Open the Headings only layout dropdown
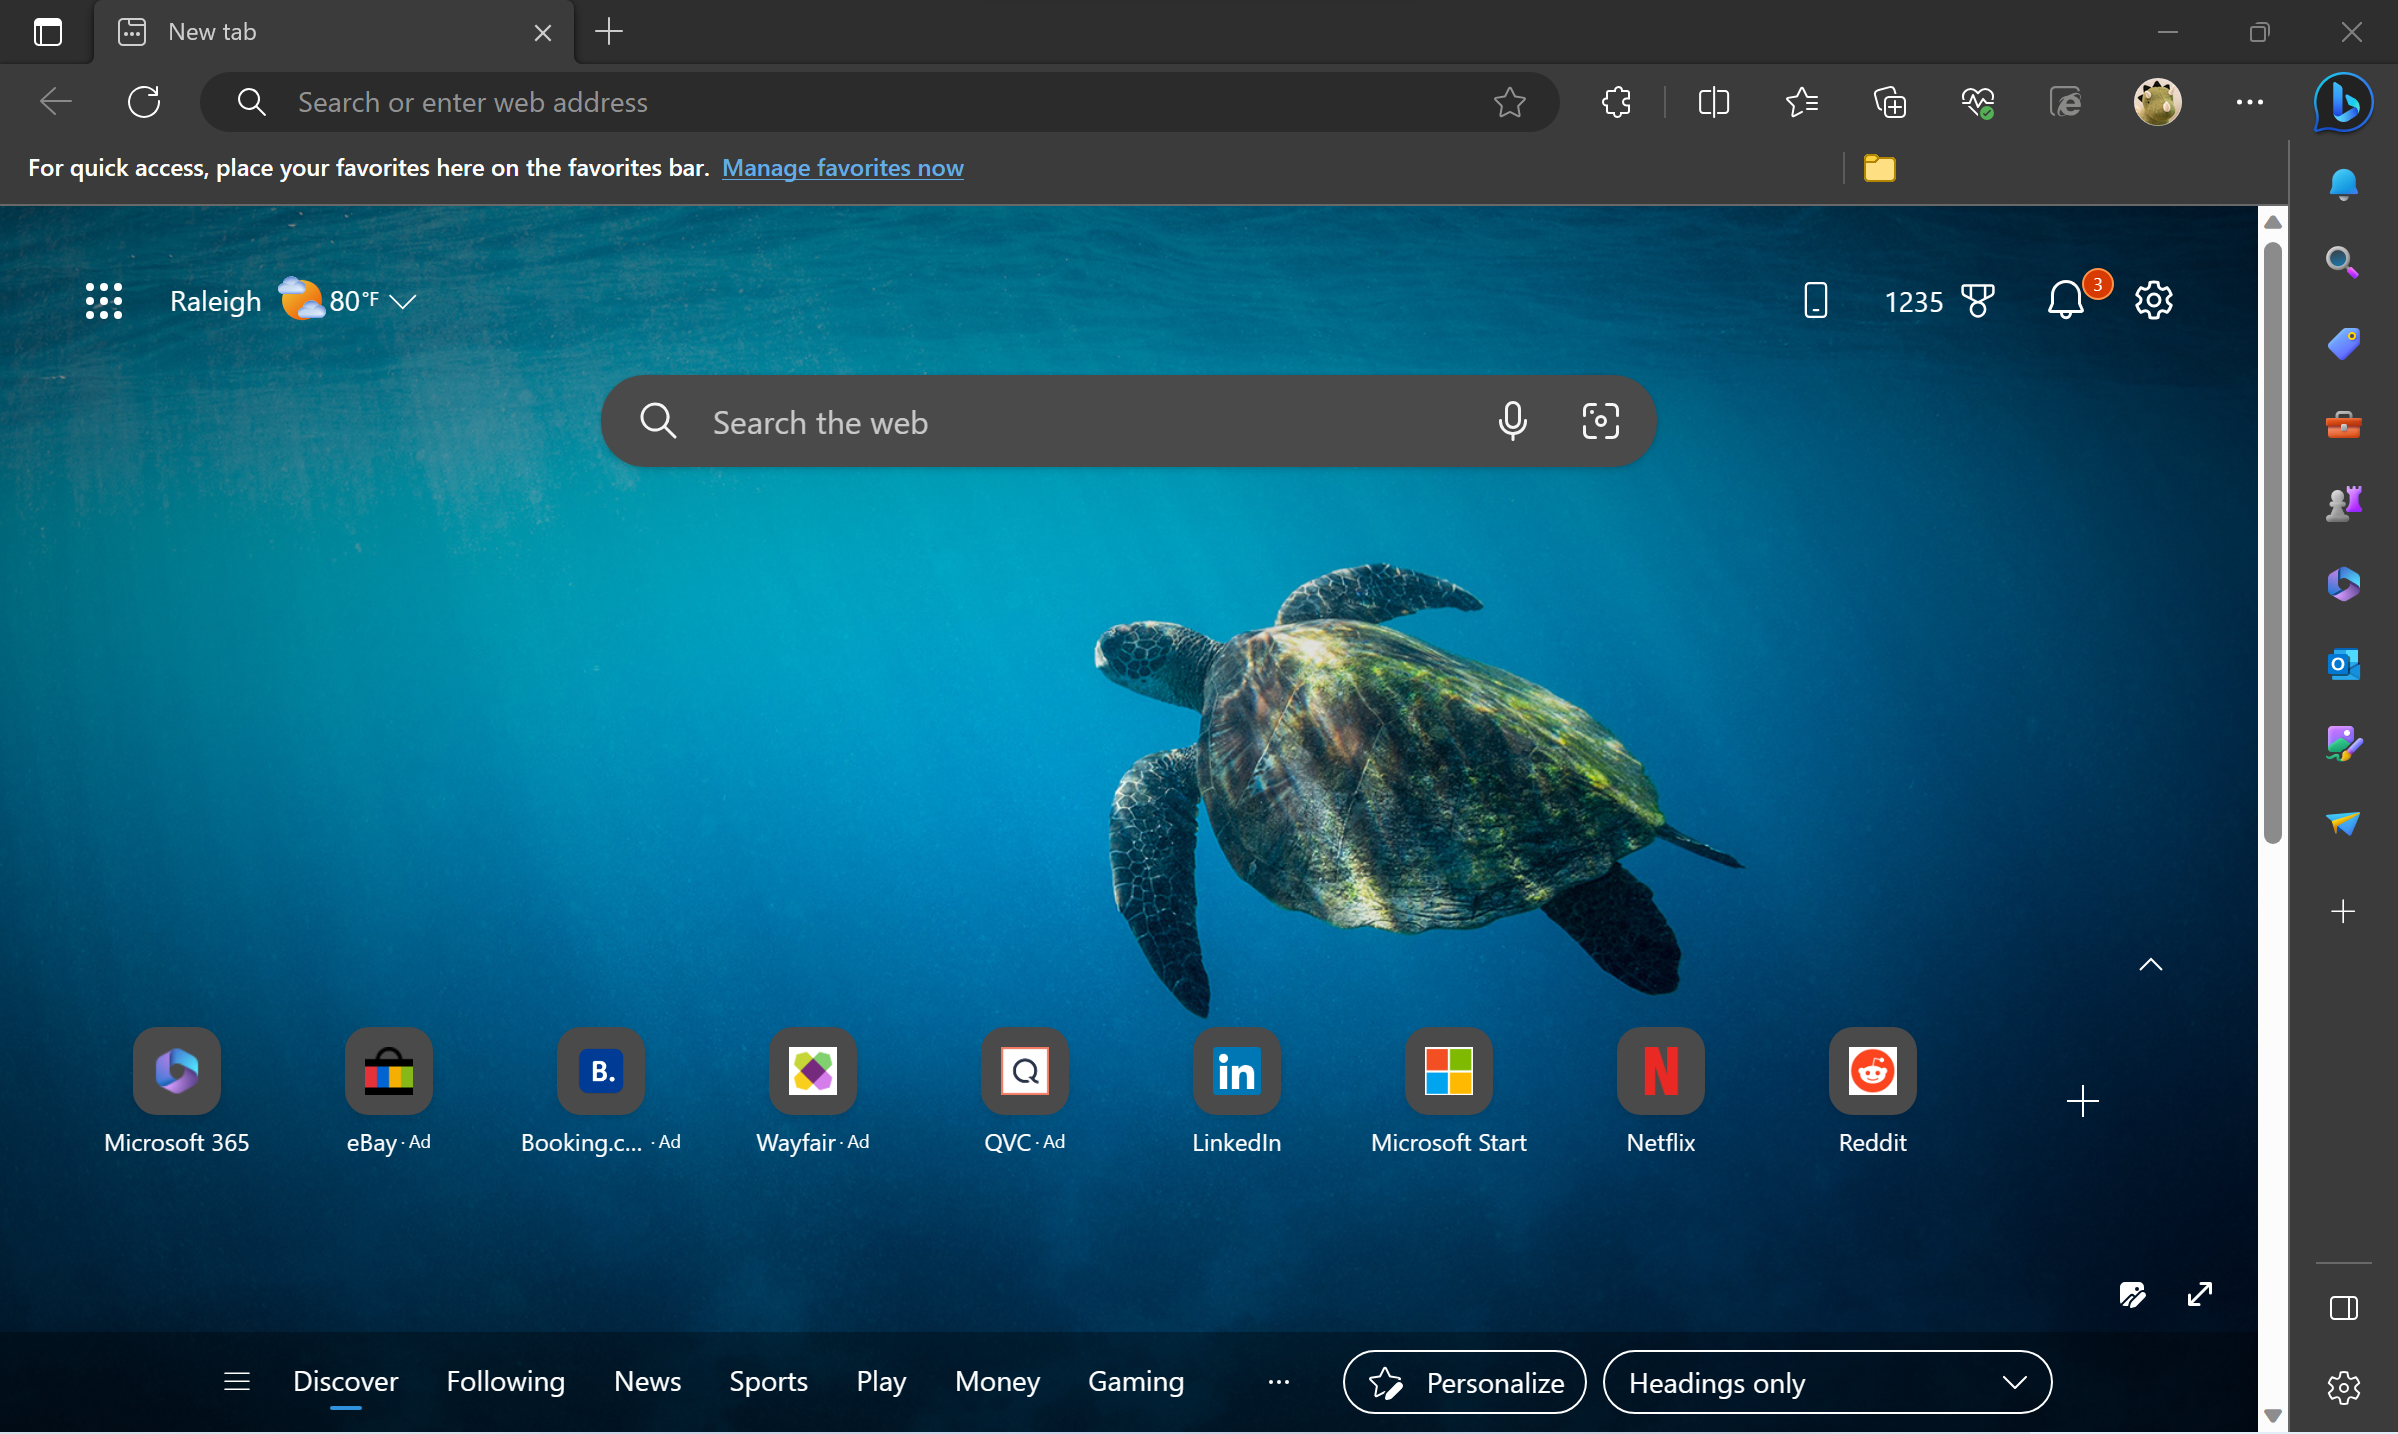Viewport: 2398px width, 1434px height. pos(1826,1382)
